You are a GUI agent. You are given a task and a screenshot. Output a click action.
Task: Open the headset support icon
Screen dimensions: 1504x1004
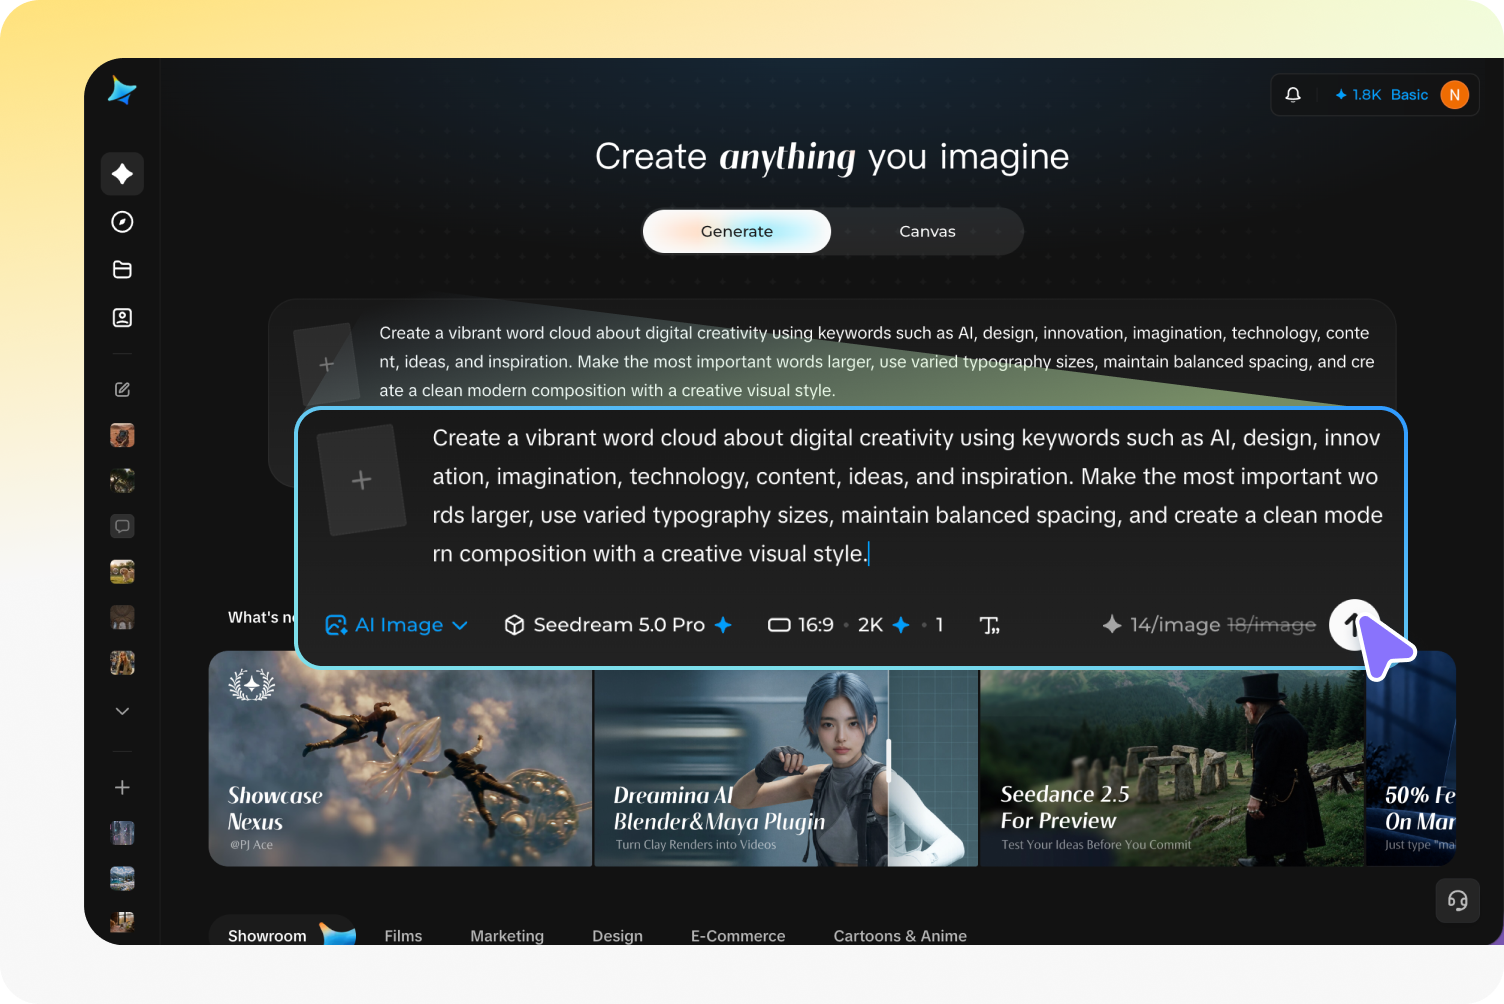[x=1458, y=901]
